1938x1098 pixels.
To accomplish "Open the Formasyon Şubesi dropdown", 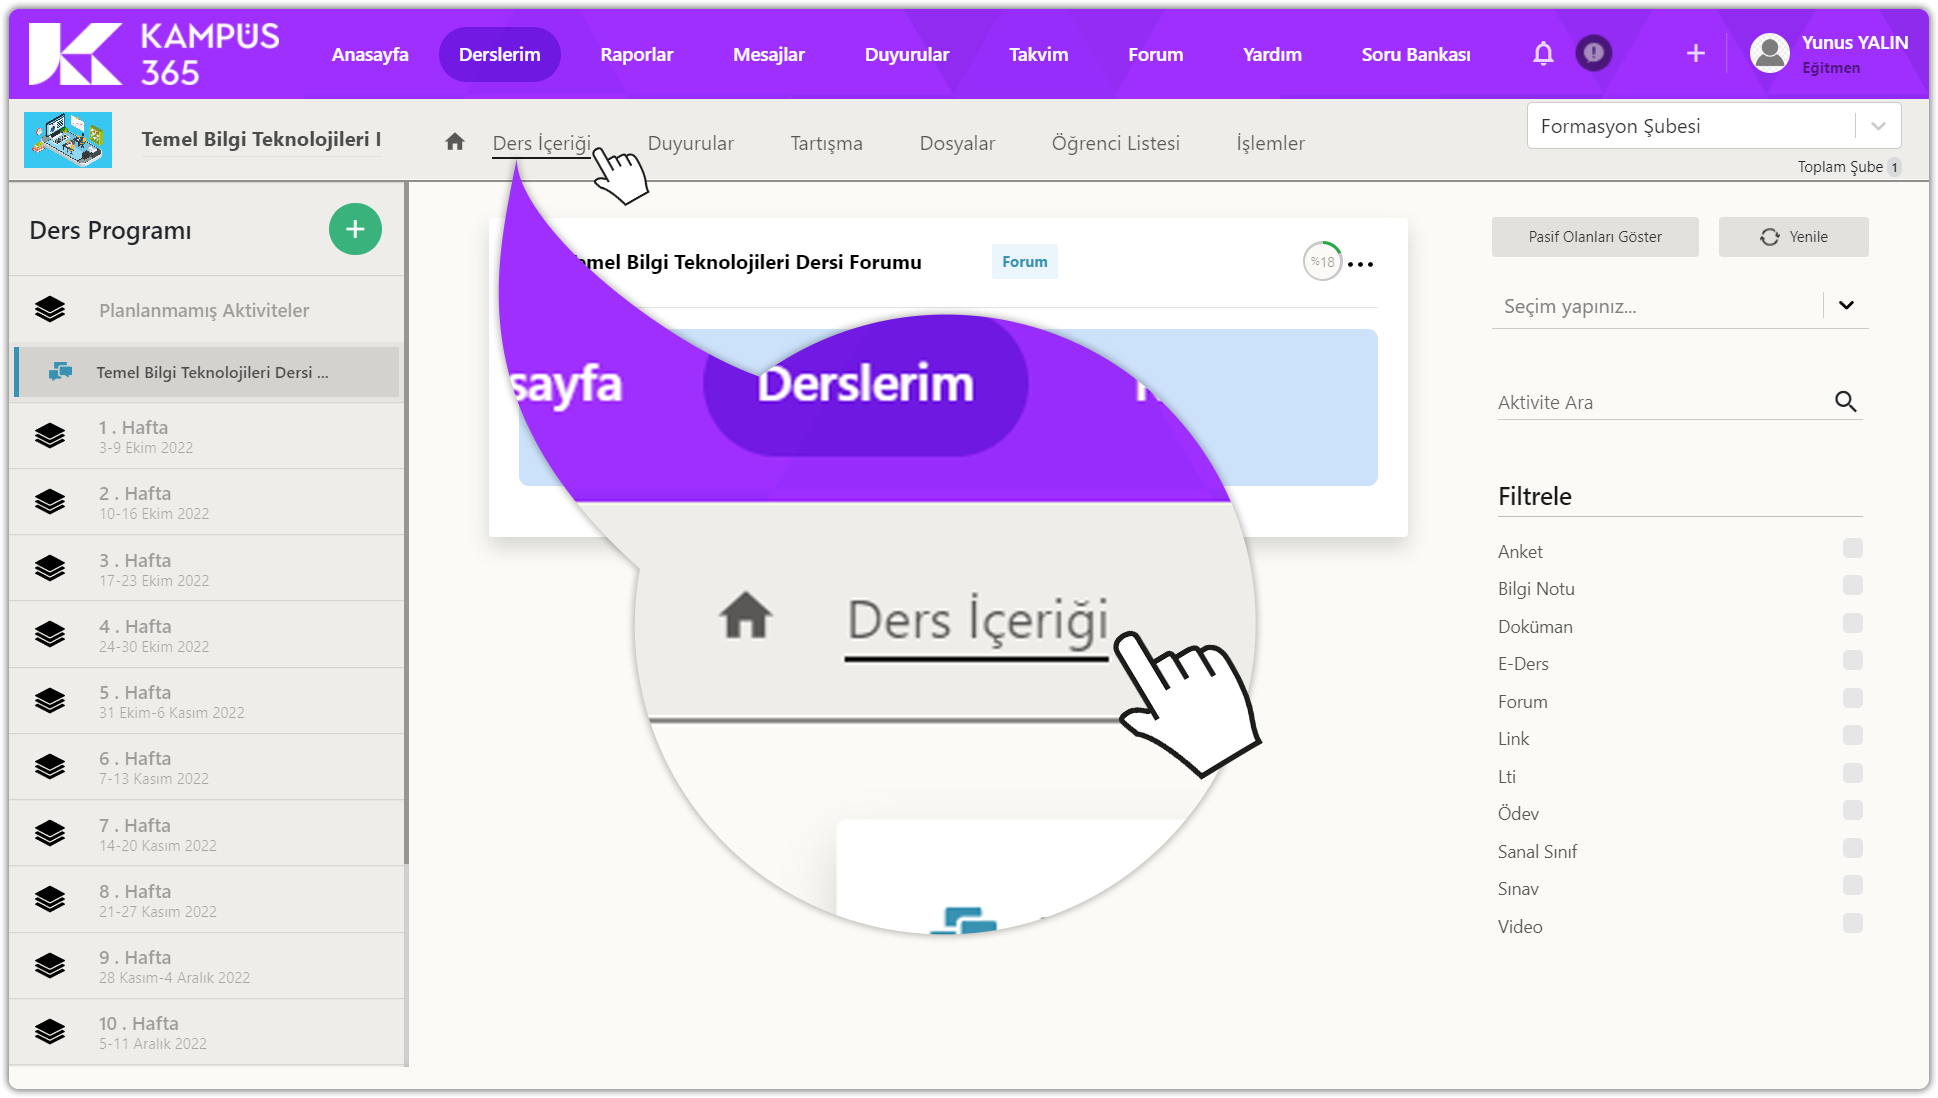I will [1877, 126].
